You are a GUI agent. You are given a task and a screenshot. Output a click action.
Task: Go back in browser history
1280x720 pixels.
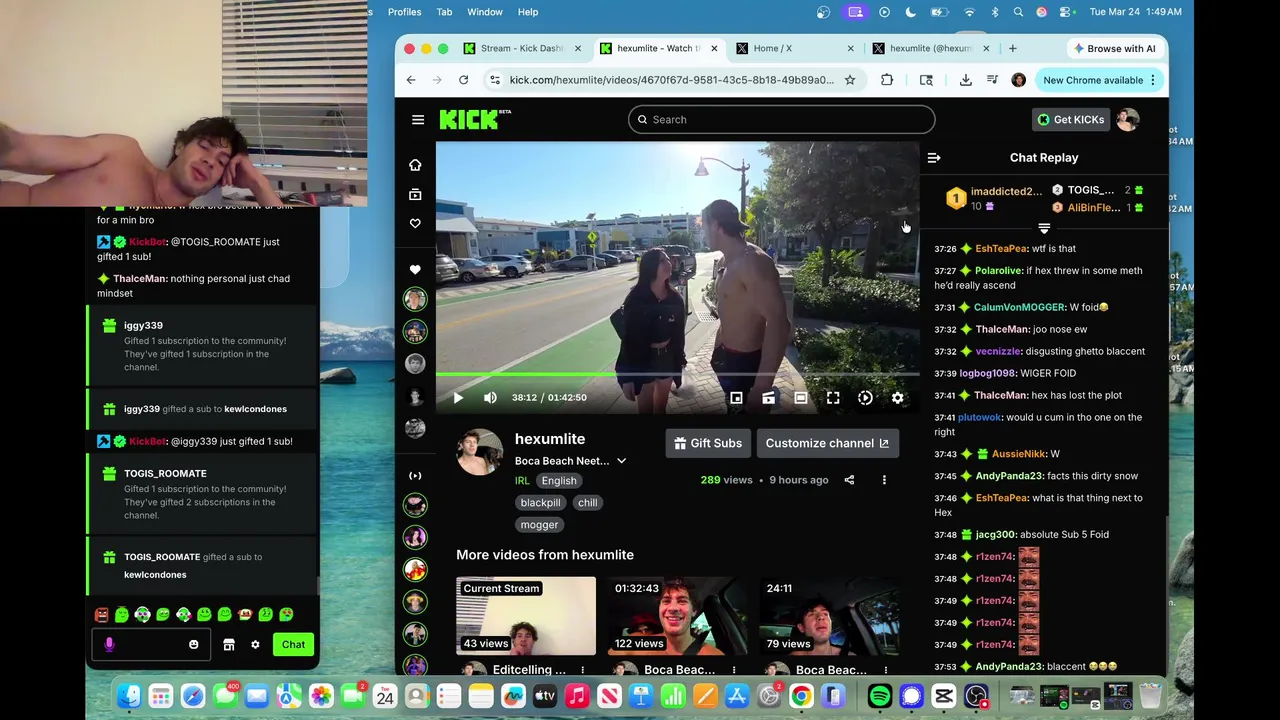click(411, 80)
